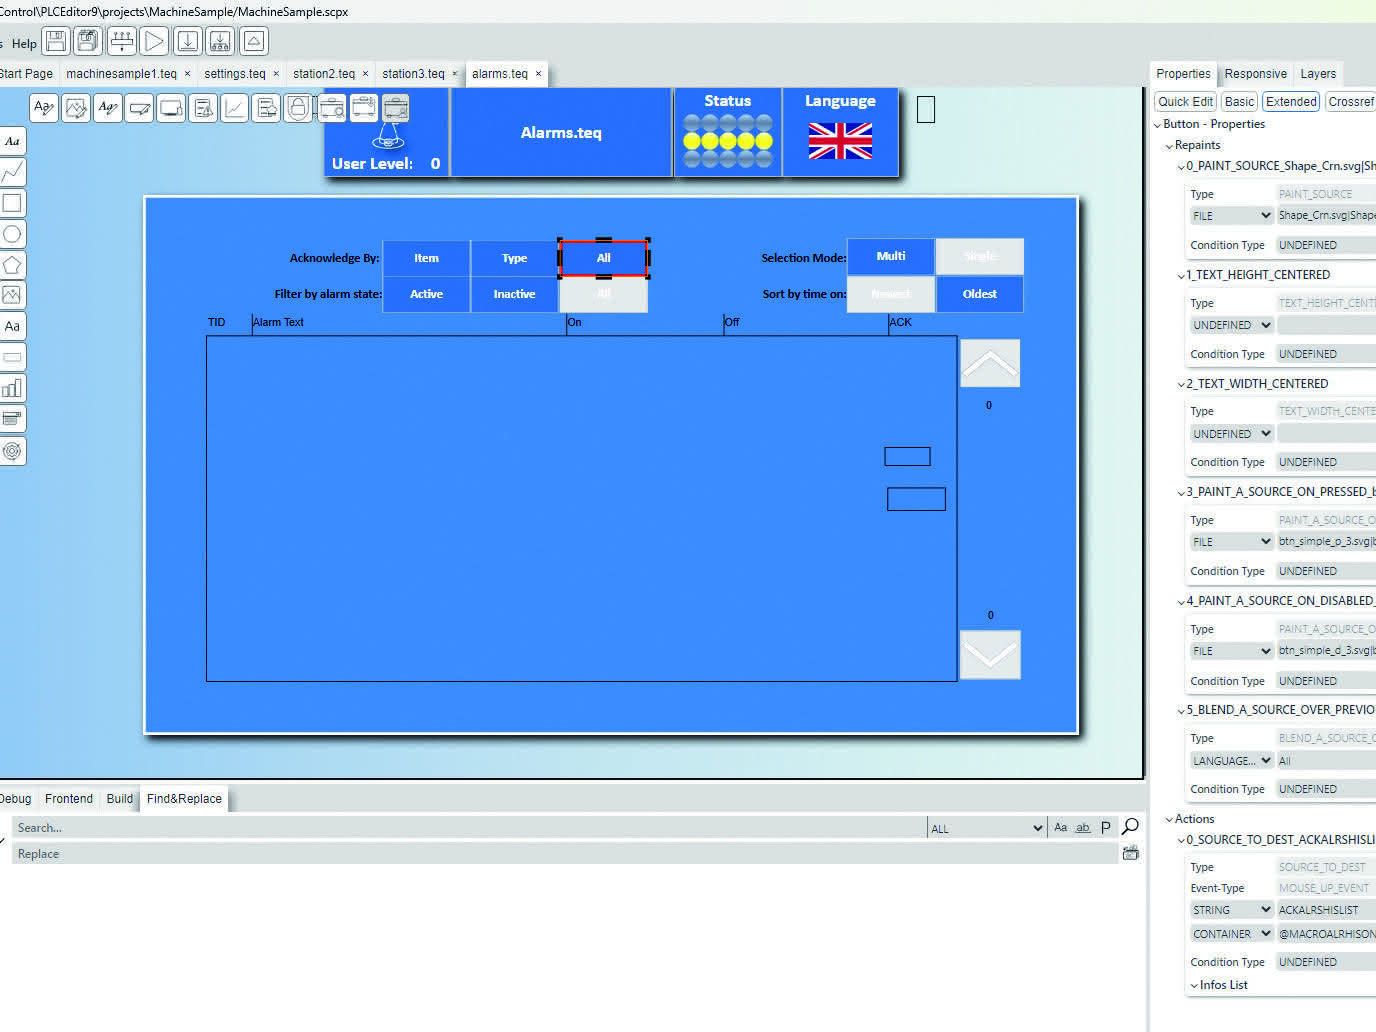Select the circle shape tool
The height and width of the screenshot is (1032, 1376).
[x=12, y=234]
